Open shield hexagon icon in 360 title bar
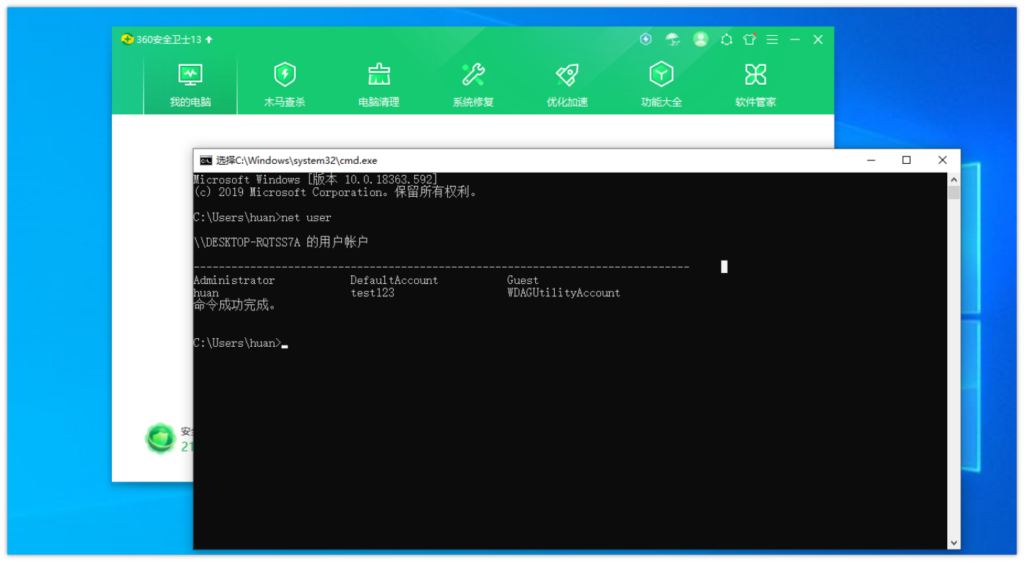 tap(646, 39)
